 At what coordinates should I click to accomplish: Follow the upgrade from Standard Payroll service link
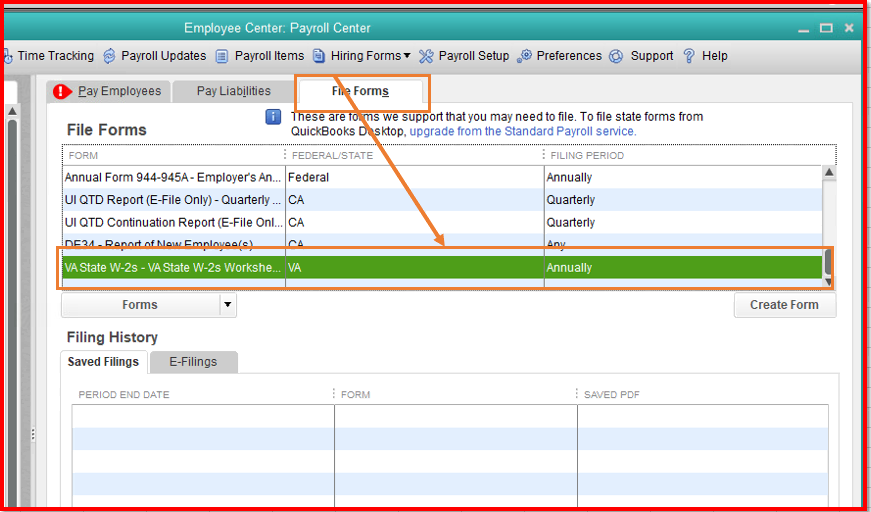(x=523, y=132)
